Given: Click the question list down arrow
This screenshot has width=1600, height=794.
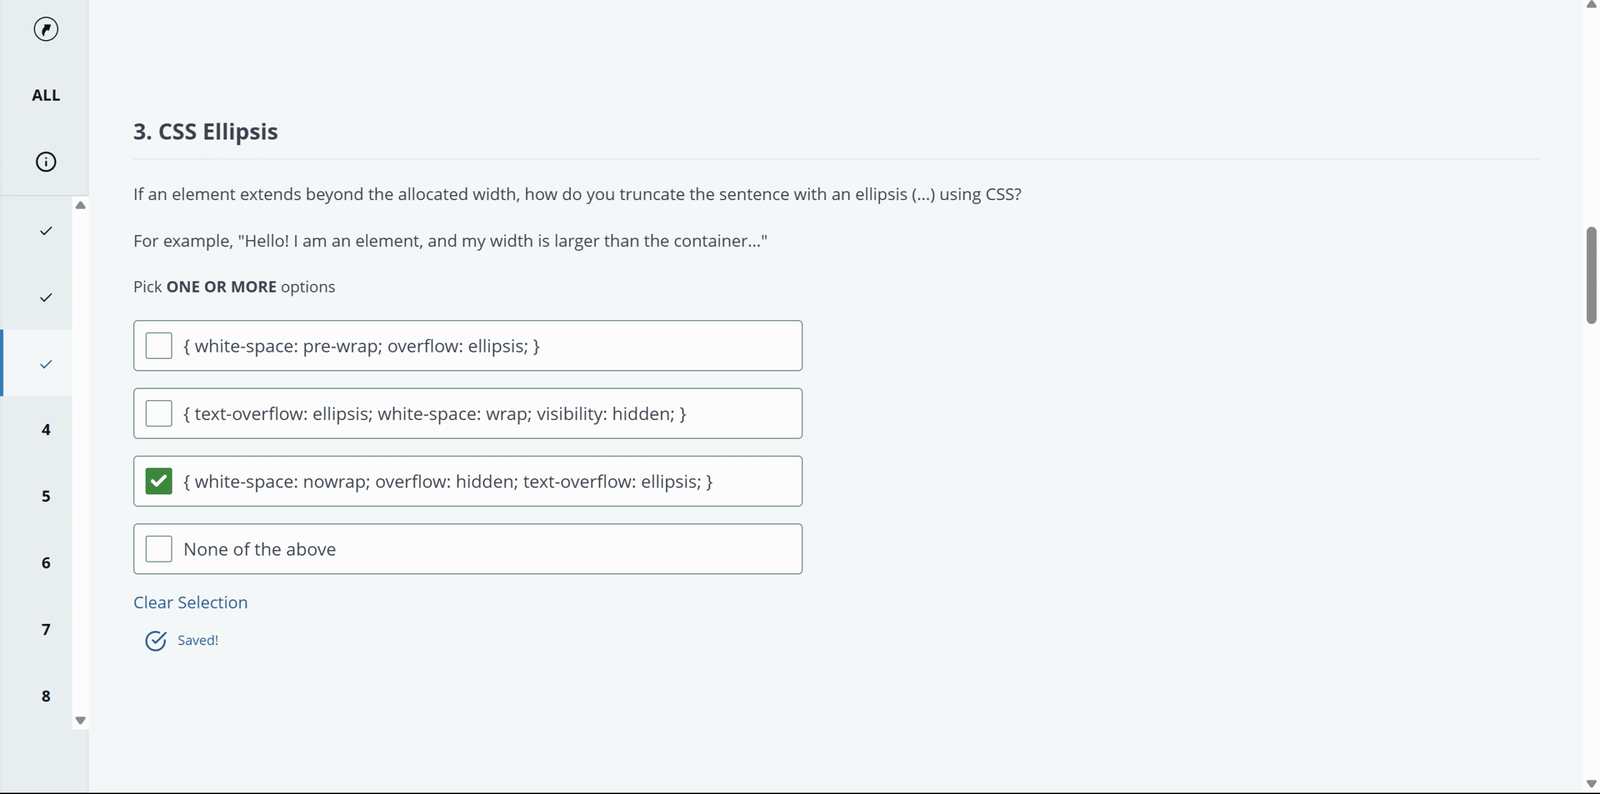Looking at the screenshot, I should tap(81, 720).
